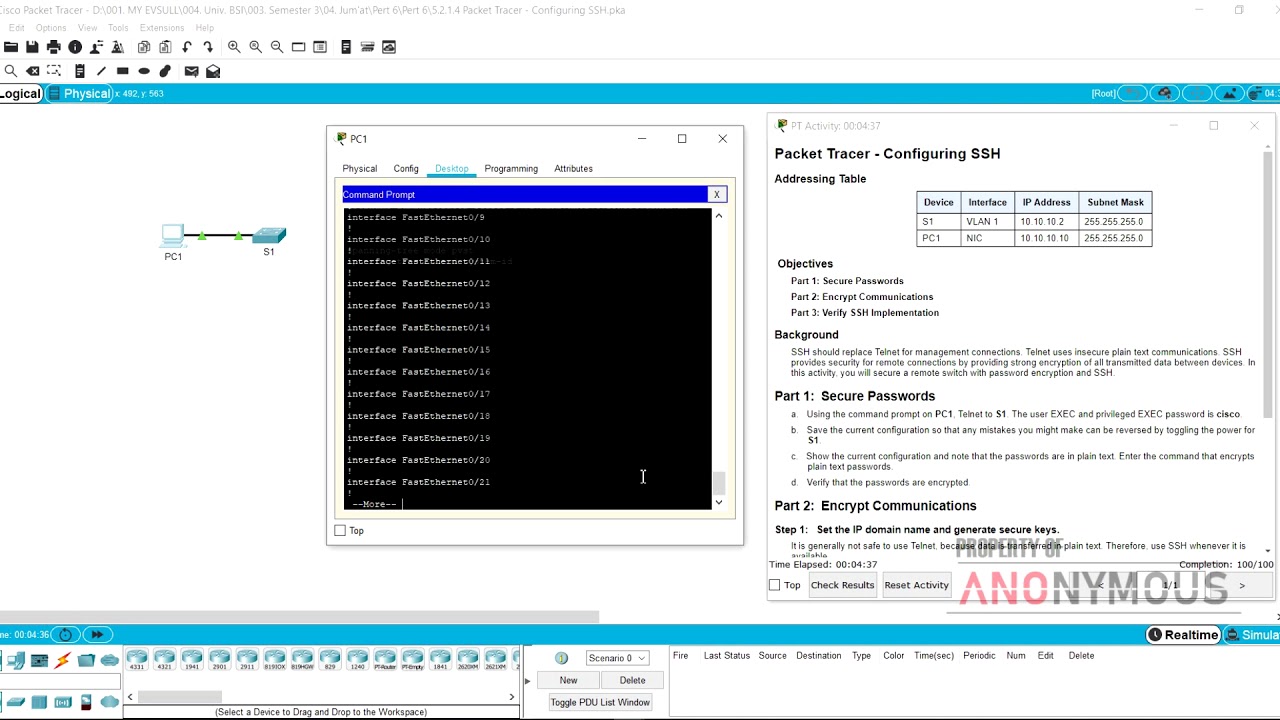1280x720 pixels.
Task: Open the Attributes tab in PC1
Action: [573, 169]
